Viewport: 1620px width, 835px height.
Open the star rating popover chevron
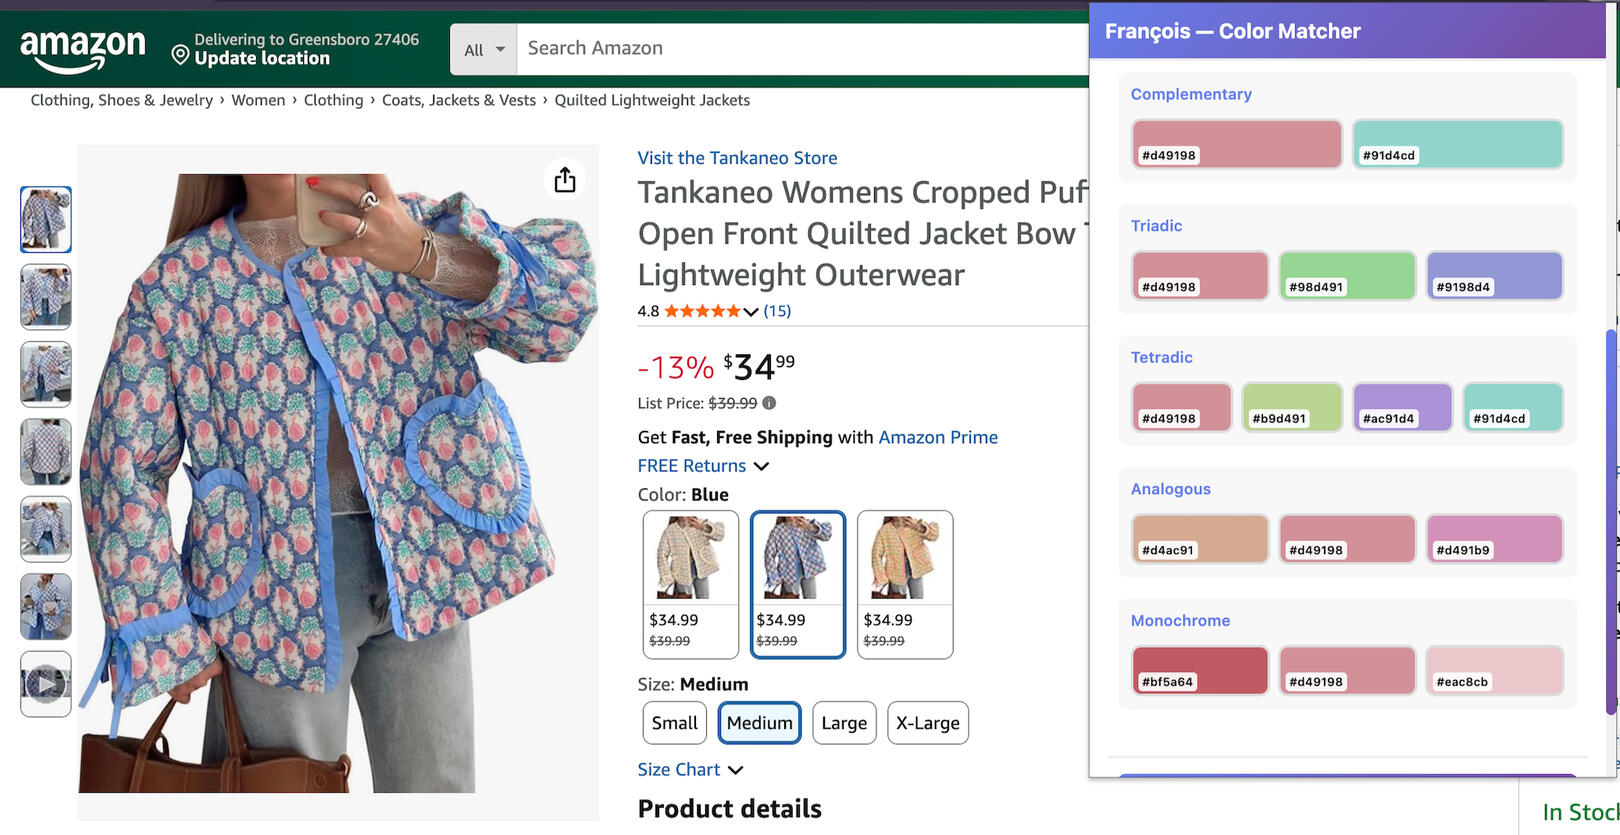click(751, 312)
